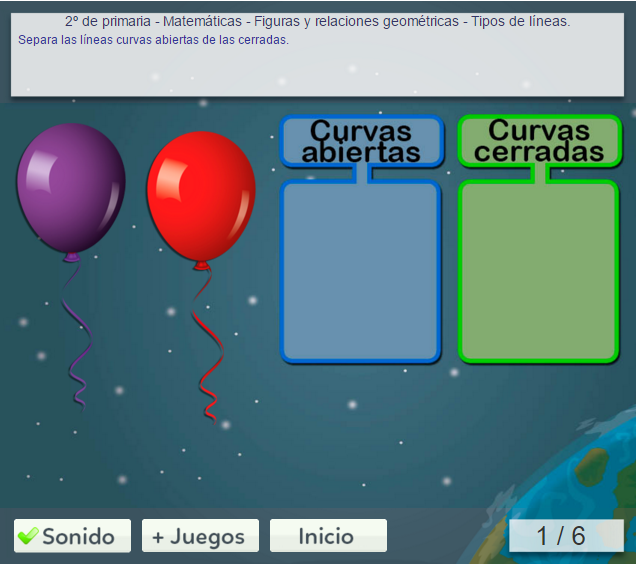This screenshot has width=637, height=570.
Task: Click the blue connector under Curvas abiertas
Action: (361, 174)
